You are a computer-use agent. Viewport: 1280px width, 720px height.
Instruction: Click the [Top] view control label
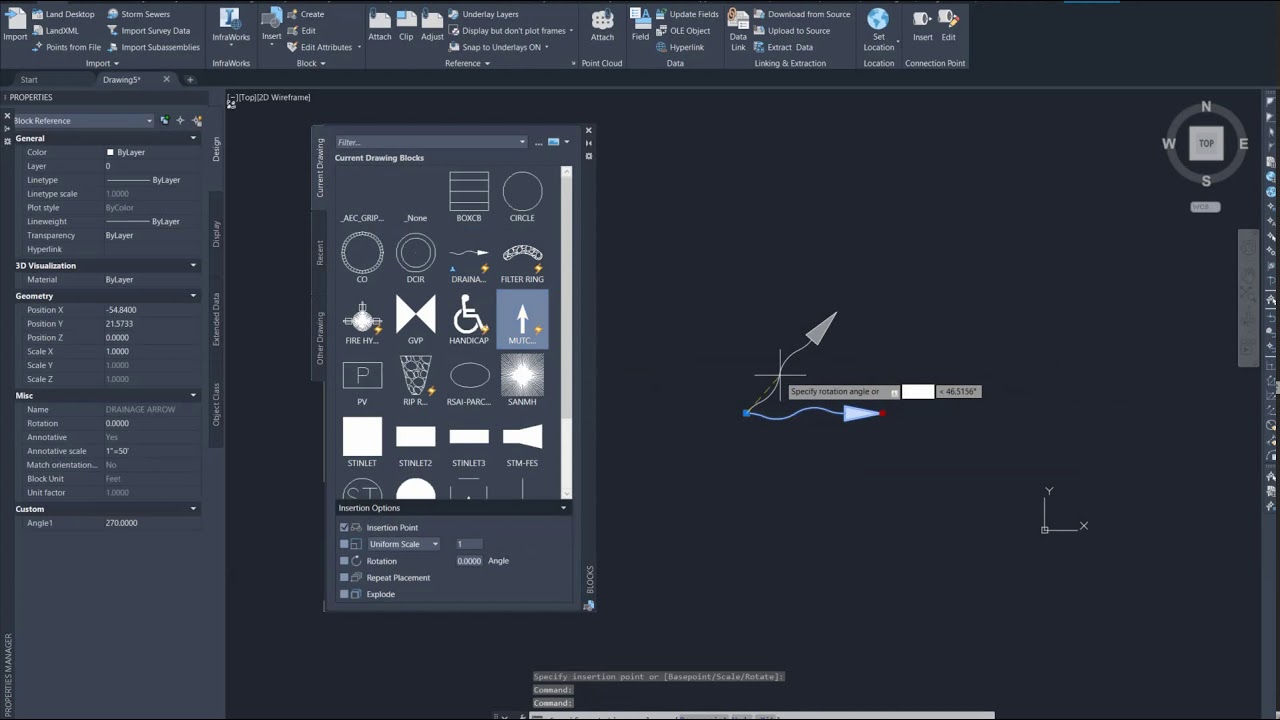coord(248,97)
